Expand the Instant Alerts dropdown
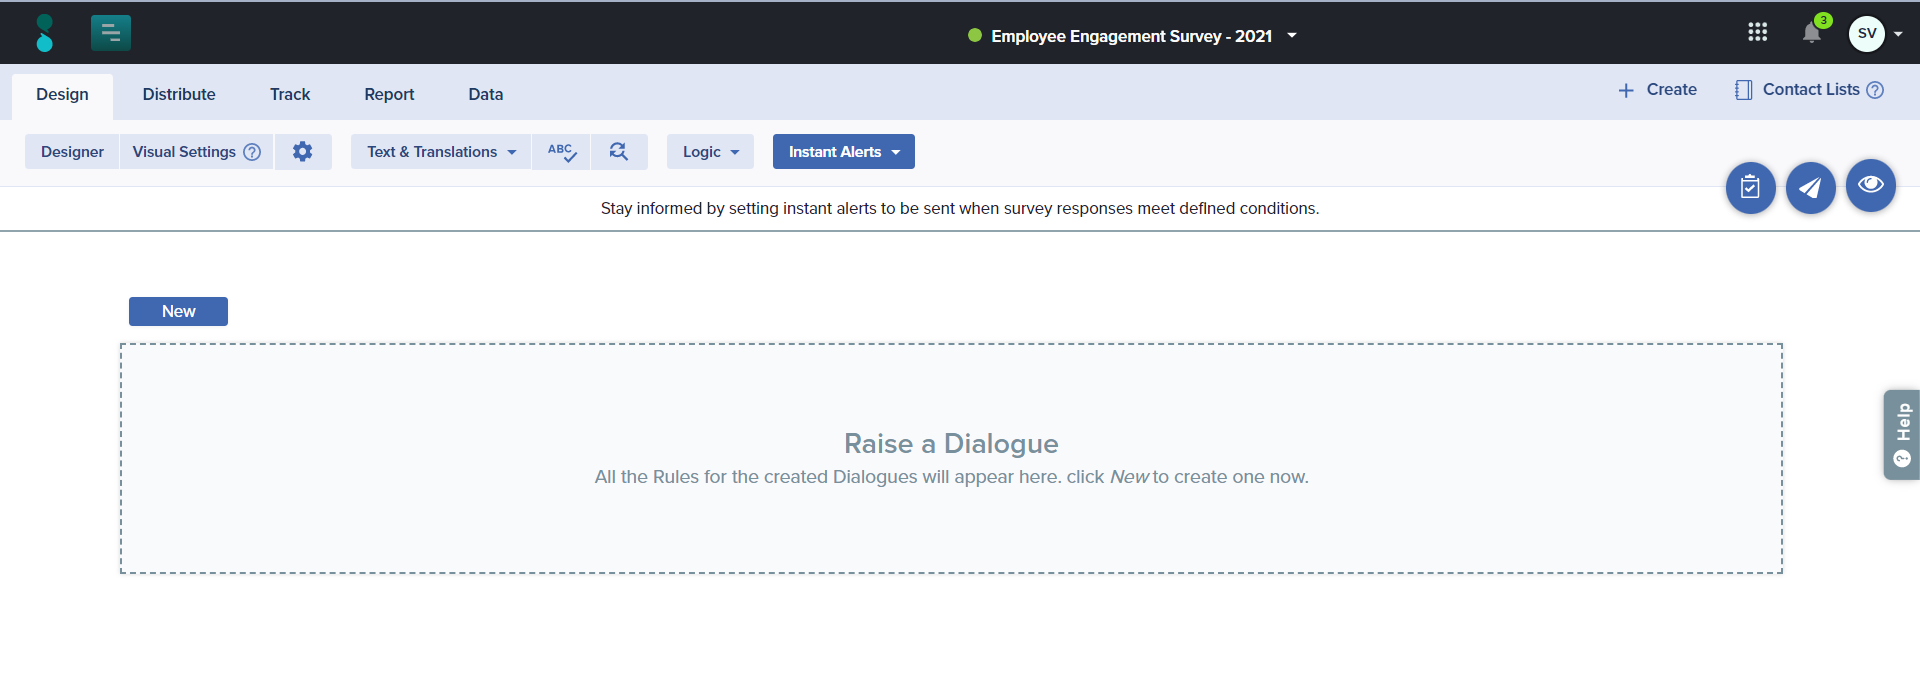The width and height of the screenshot is (1920, 688). [x=843, y=152]
